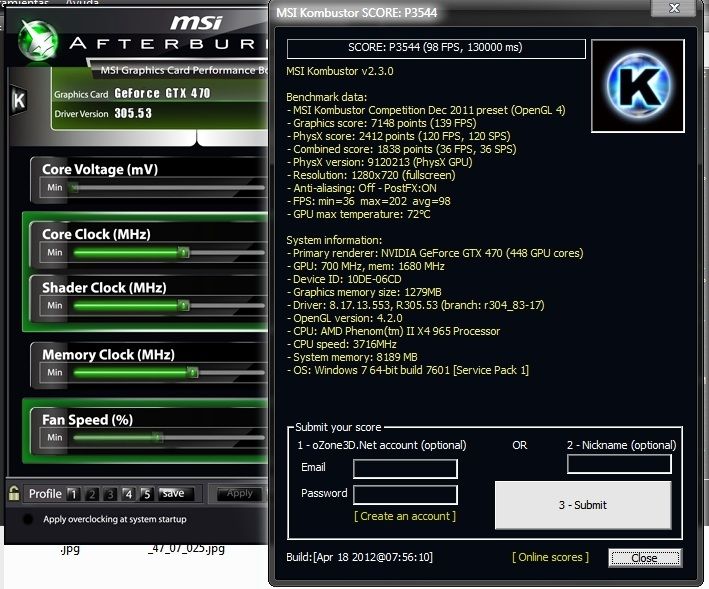Focus the Password input field
Screen dimensions: 709x589
405,495
